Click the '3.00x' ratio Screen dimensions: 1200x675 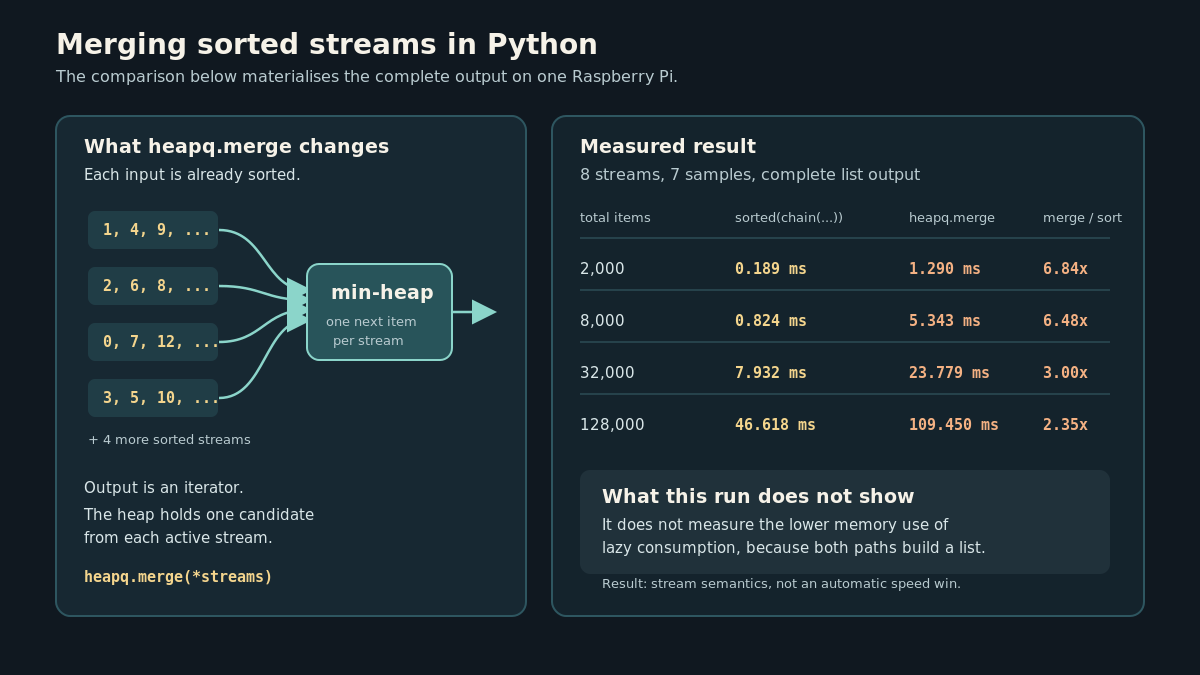1065,373
